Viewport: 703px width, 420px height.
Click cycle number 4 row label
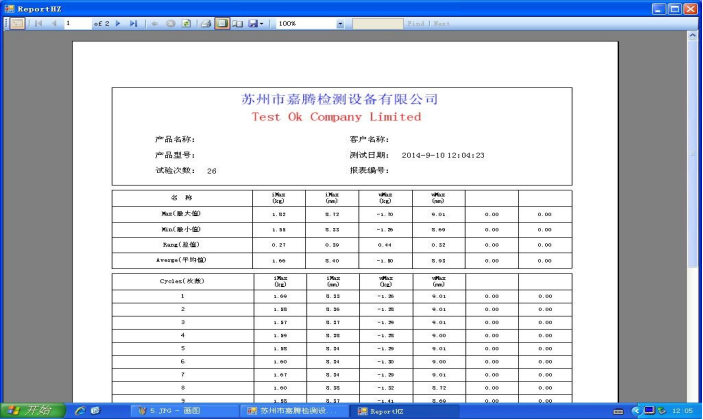[182, 335]
